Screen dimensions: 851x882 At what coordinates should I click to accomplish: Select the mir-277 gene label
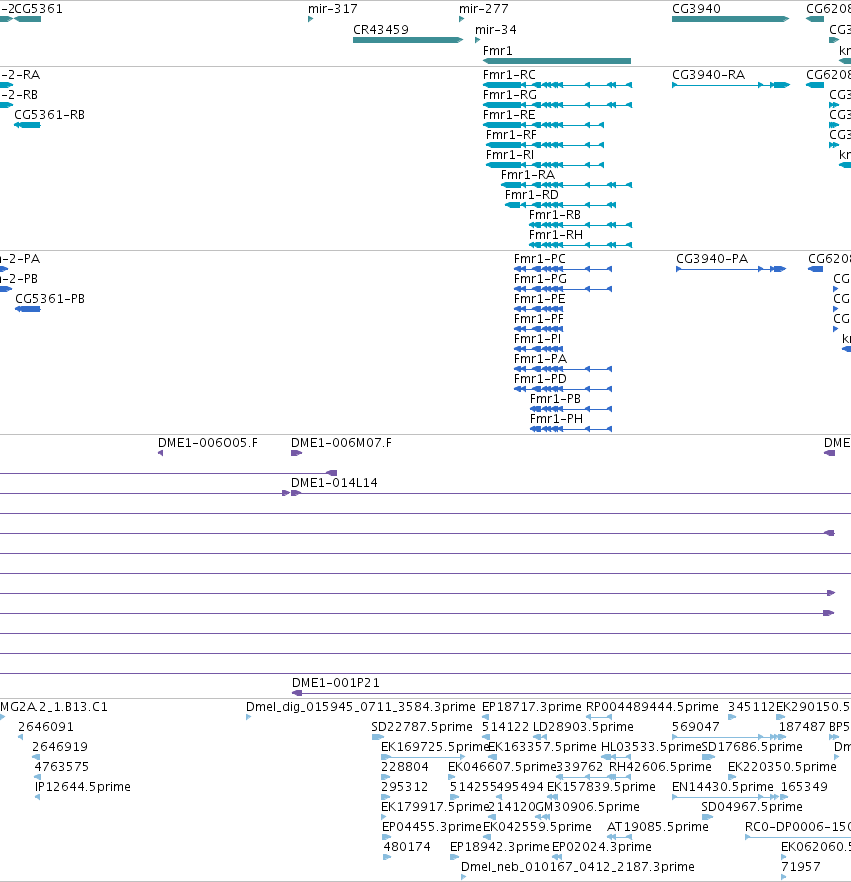pos(484,9)
